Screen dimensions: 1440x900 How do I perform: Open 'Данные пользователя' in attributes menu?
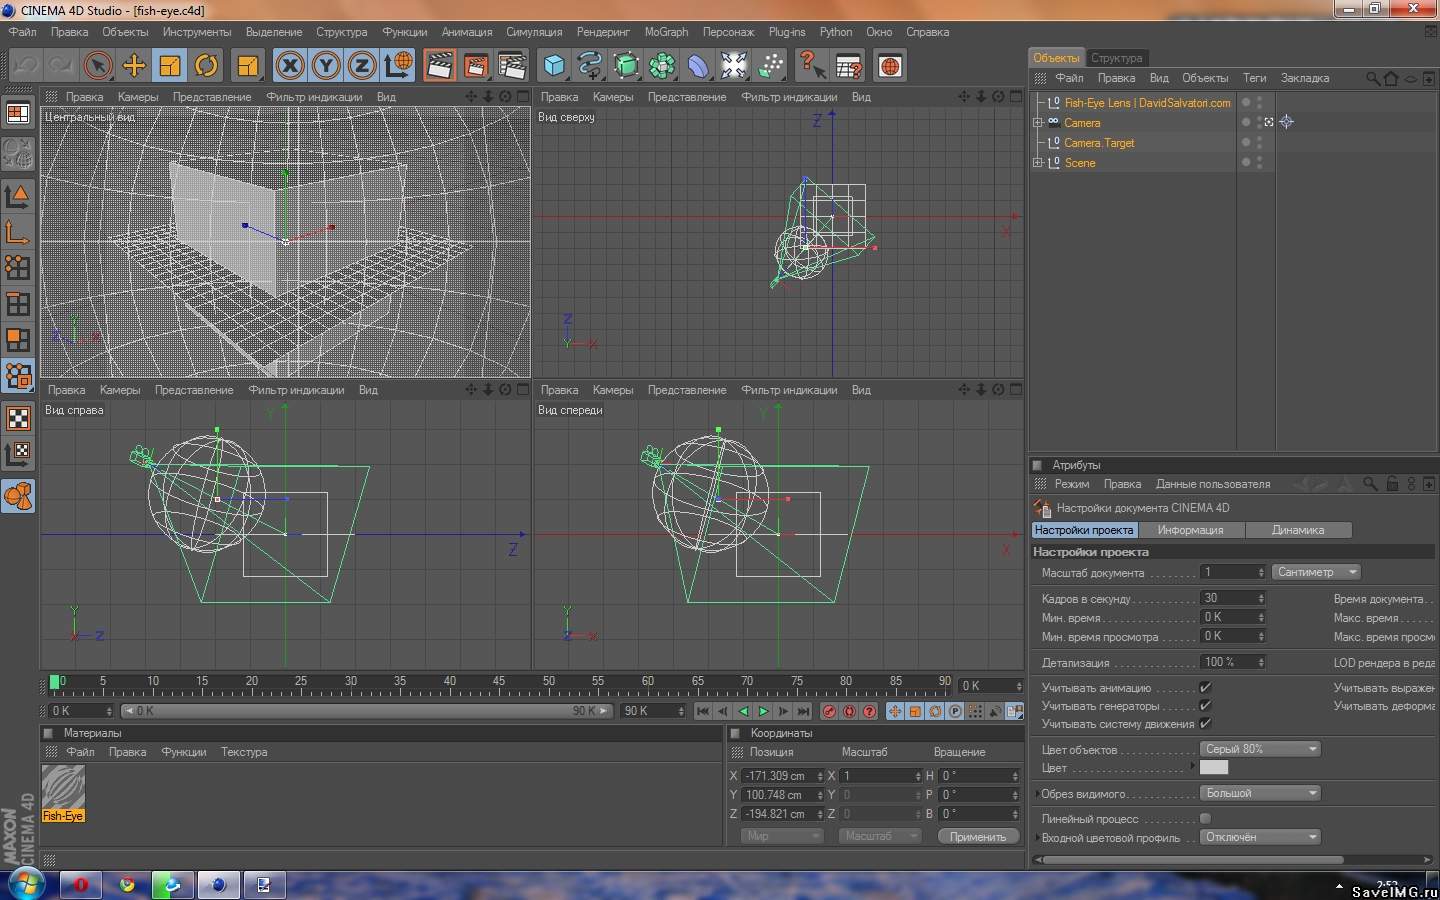click(1213, 484)
